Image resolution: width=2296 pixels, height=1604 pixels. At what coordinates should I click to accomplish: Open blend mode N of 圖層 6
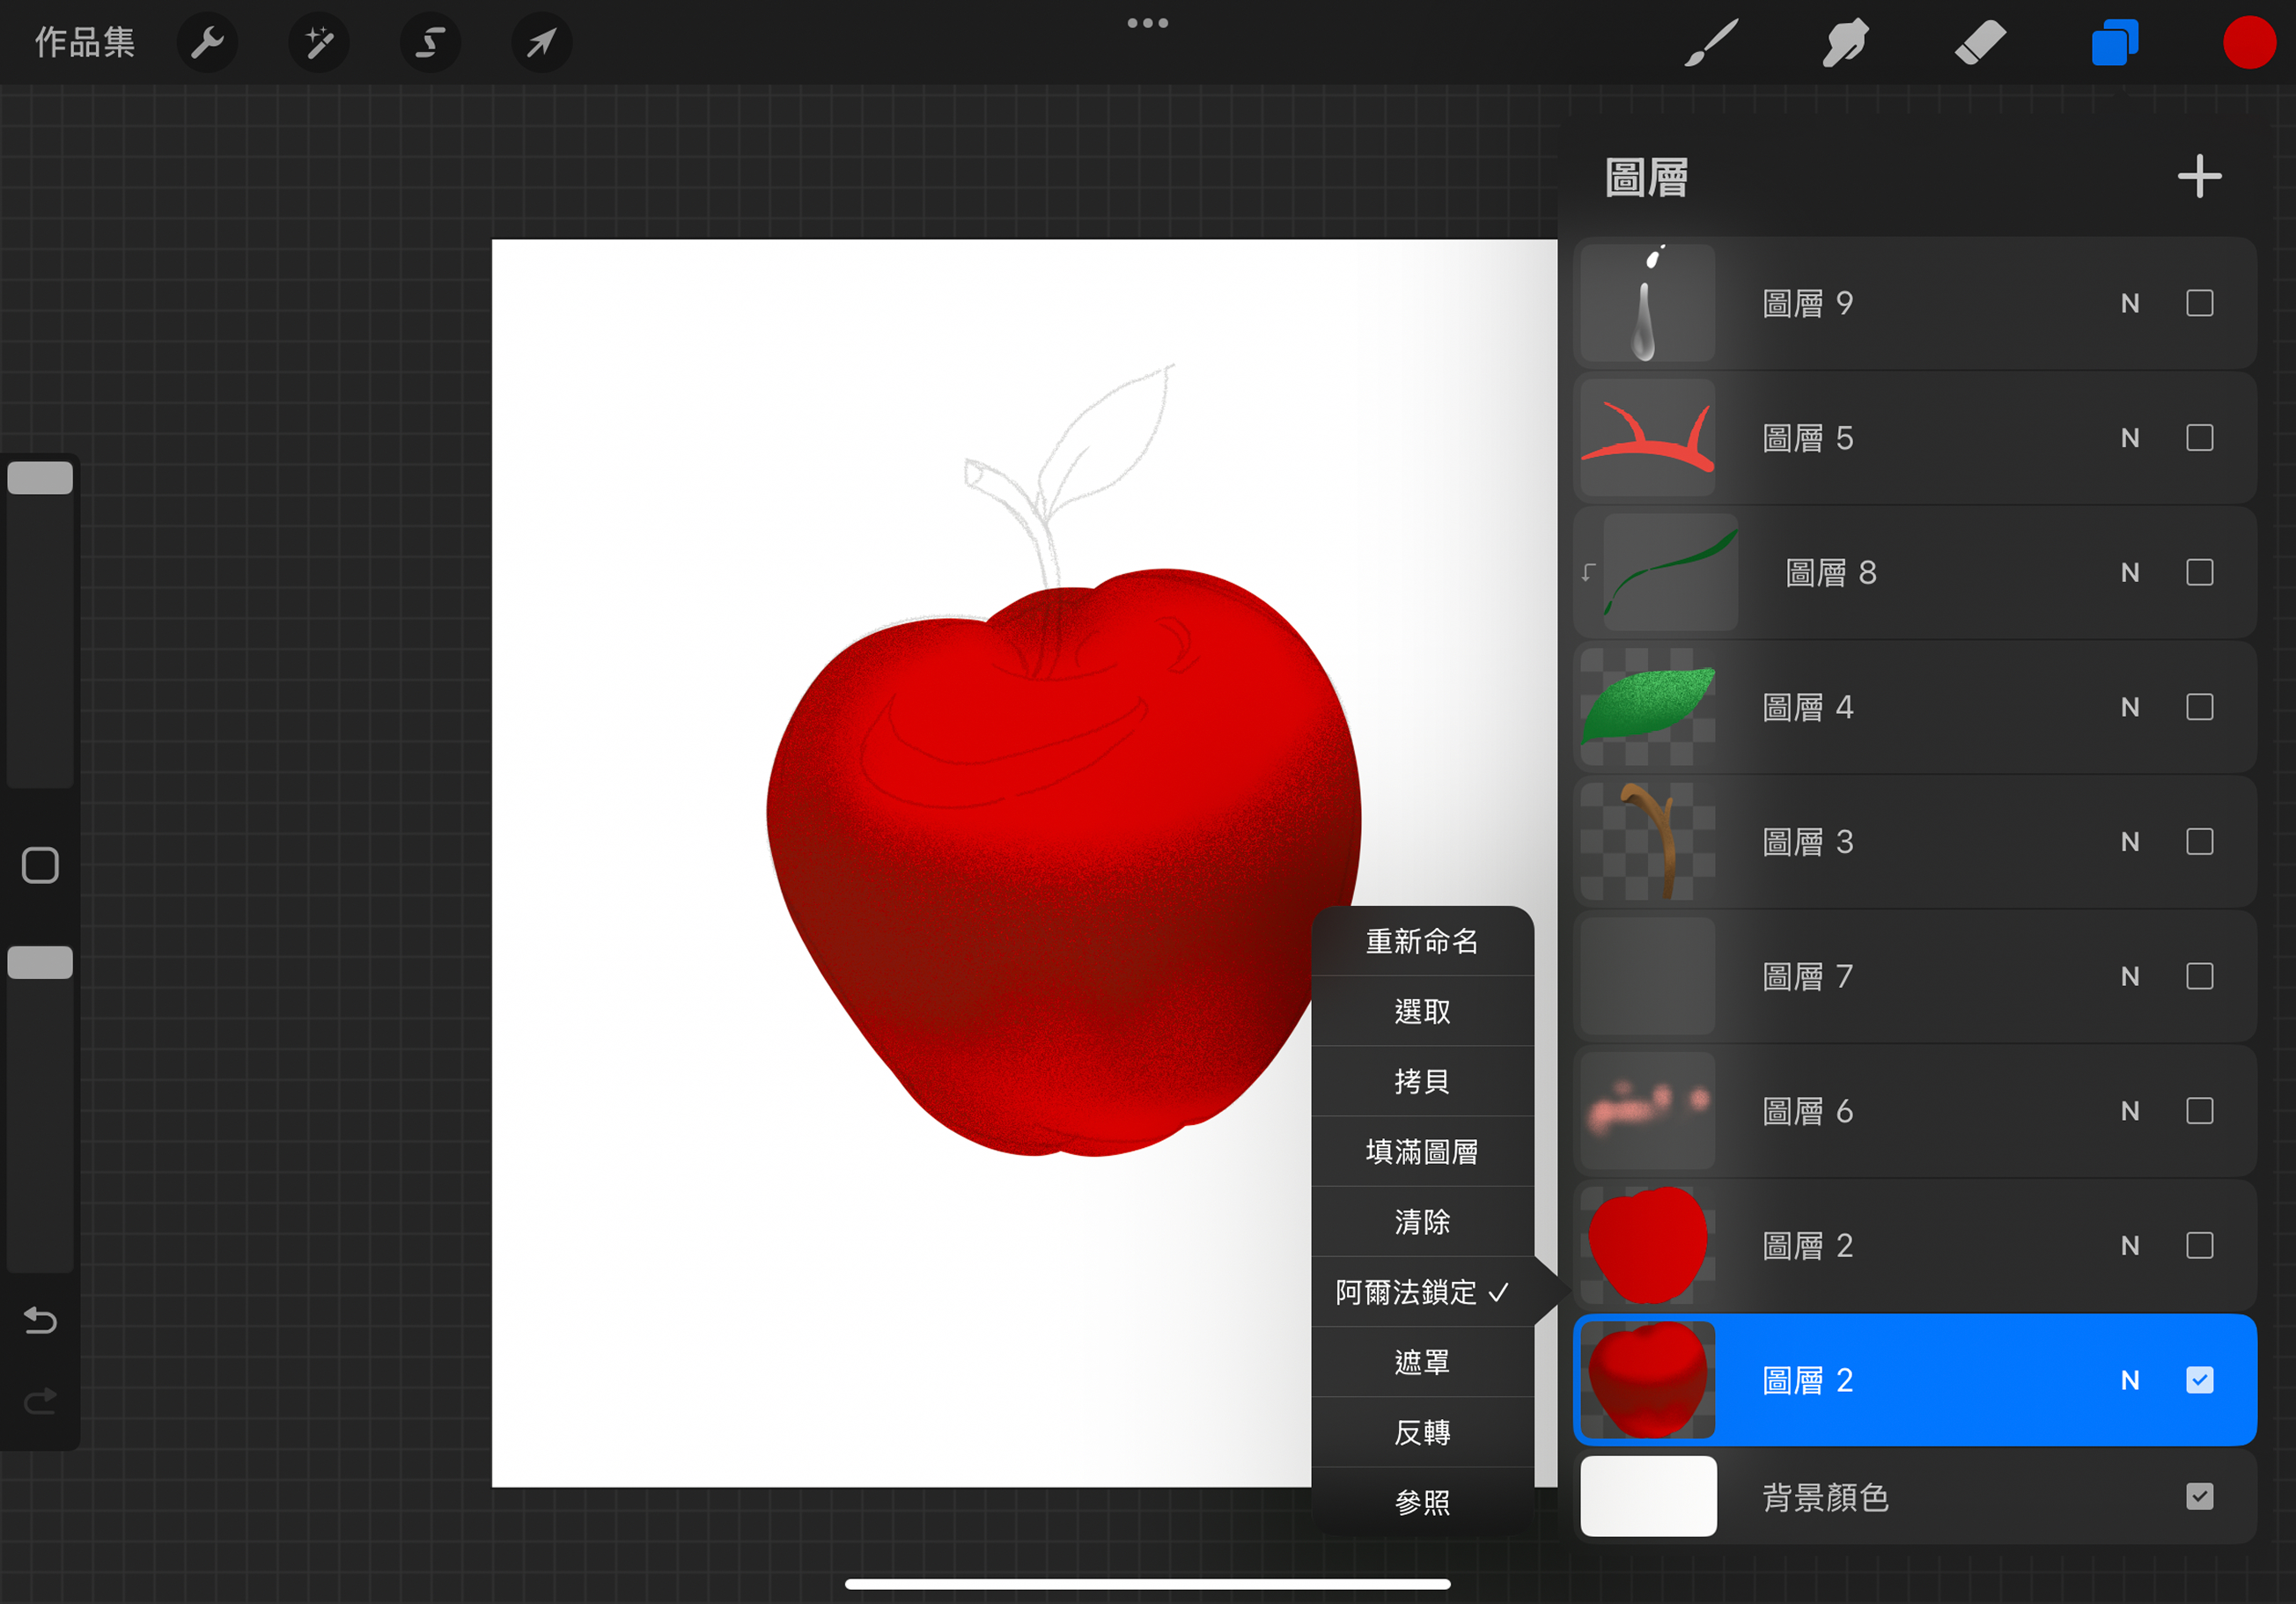[2130, 1111]
